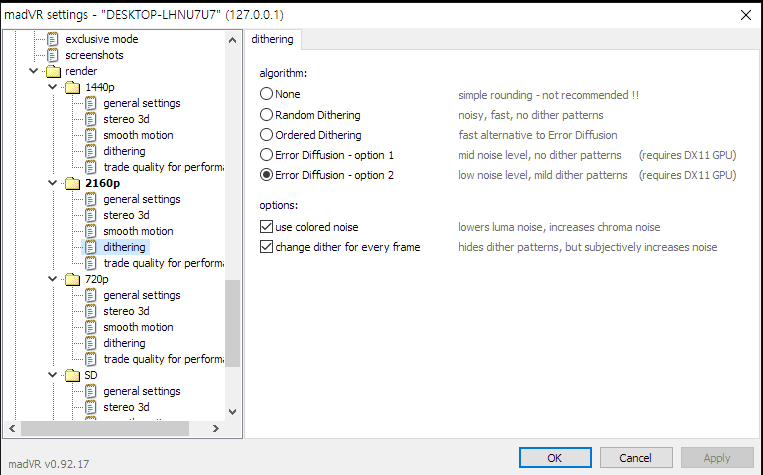The width and height of the screenshot is (763, 475).
Task: Click the 720p folder icon
Action: [72, 279]
